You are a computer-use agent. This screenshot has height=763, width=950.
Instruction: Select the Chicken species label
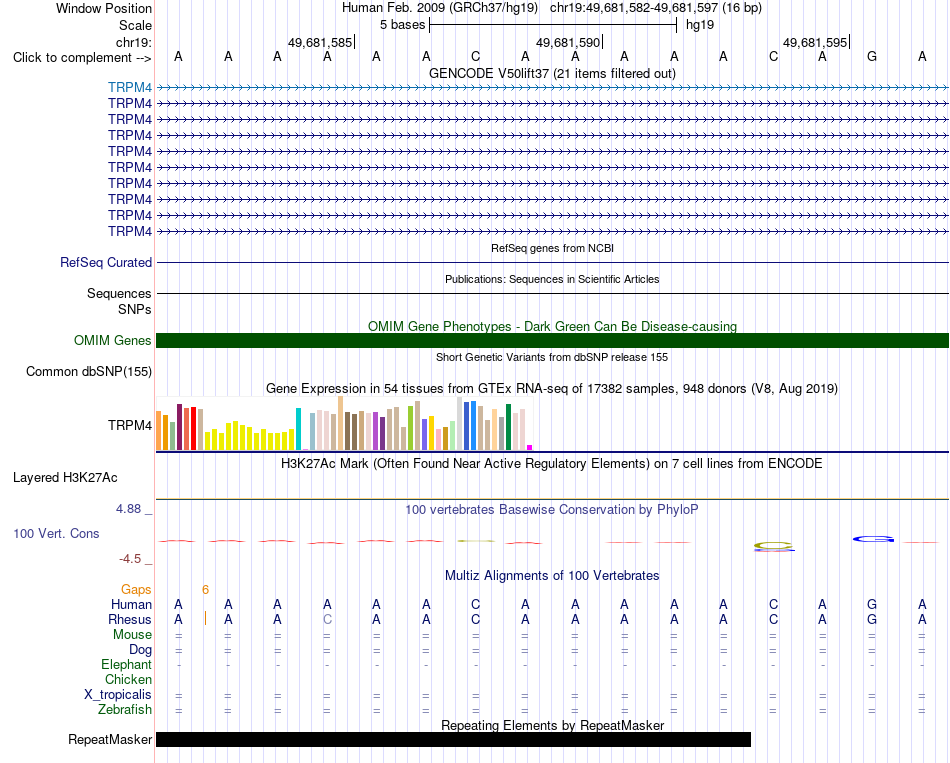click(x=128, y=679)
